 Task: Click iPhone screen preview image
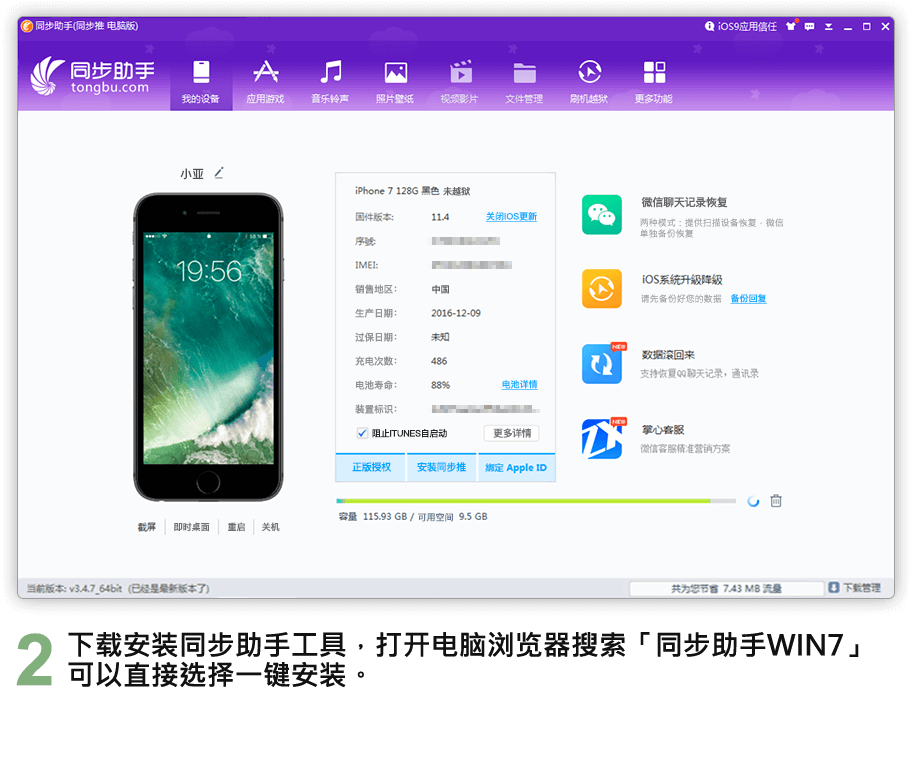click(208, 346)
